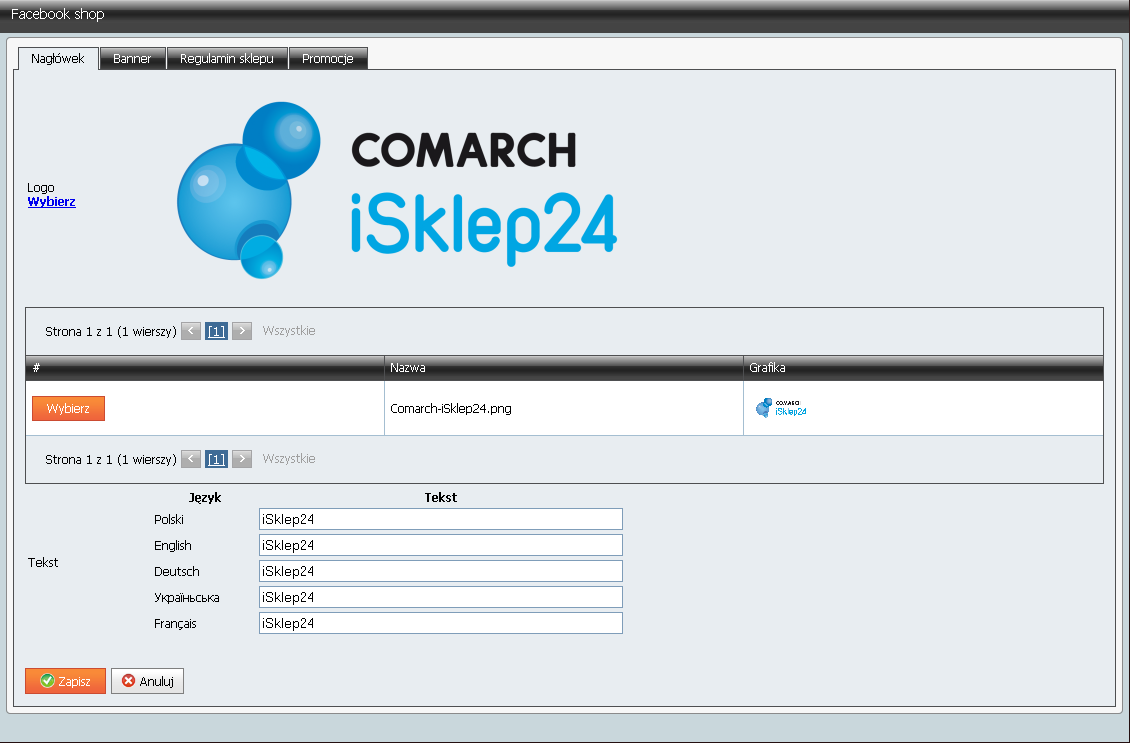Click the Deutsch language label
Image resolution: width=1130 pixels, height=743 pixels.
point(177,571)
